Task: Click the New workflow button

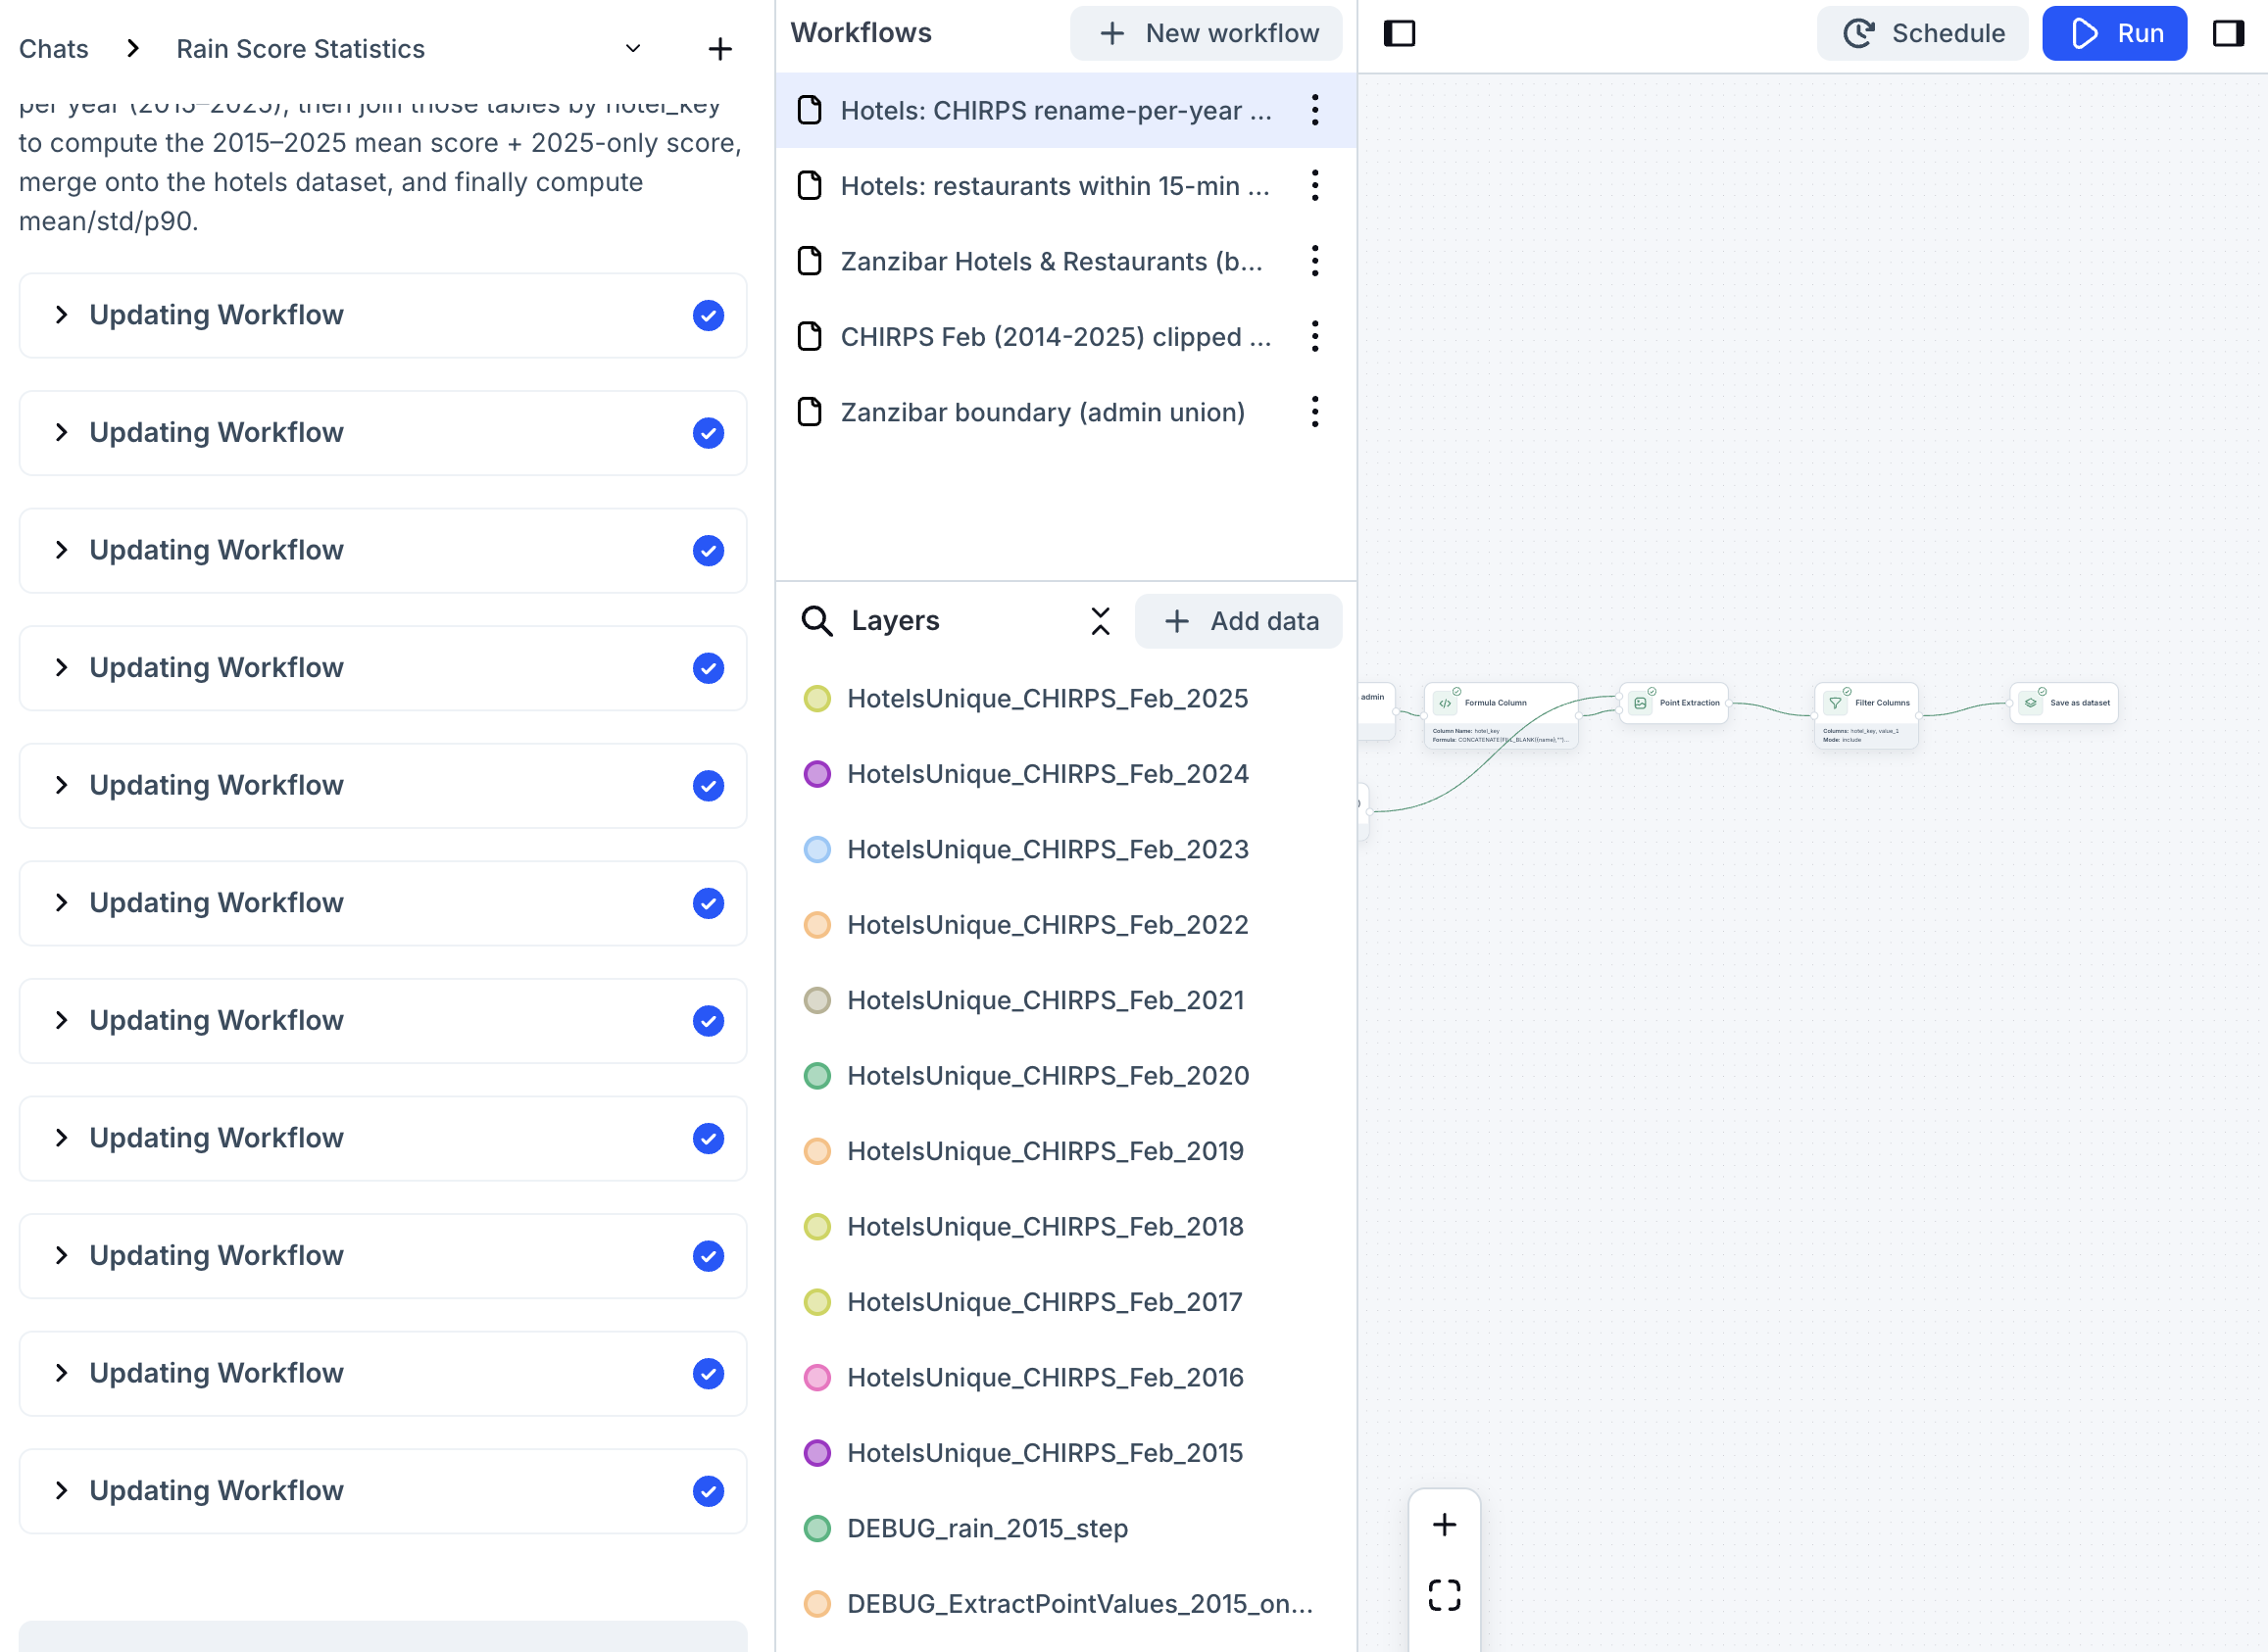Action: point(1206,33)
